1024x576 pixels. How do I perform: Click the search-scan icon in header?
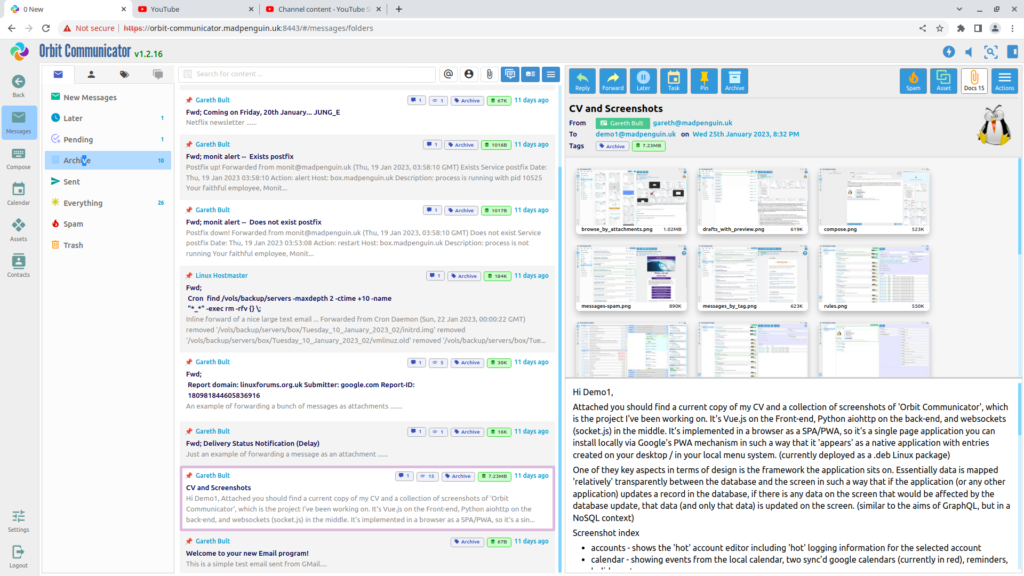[991, 52]
